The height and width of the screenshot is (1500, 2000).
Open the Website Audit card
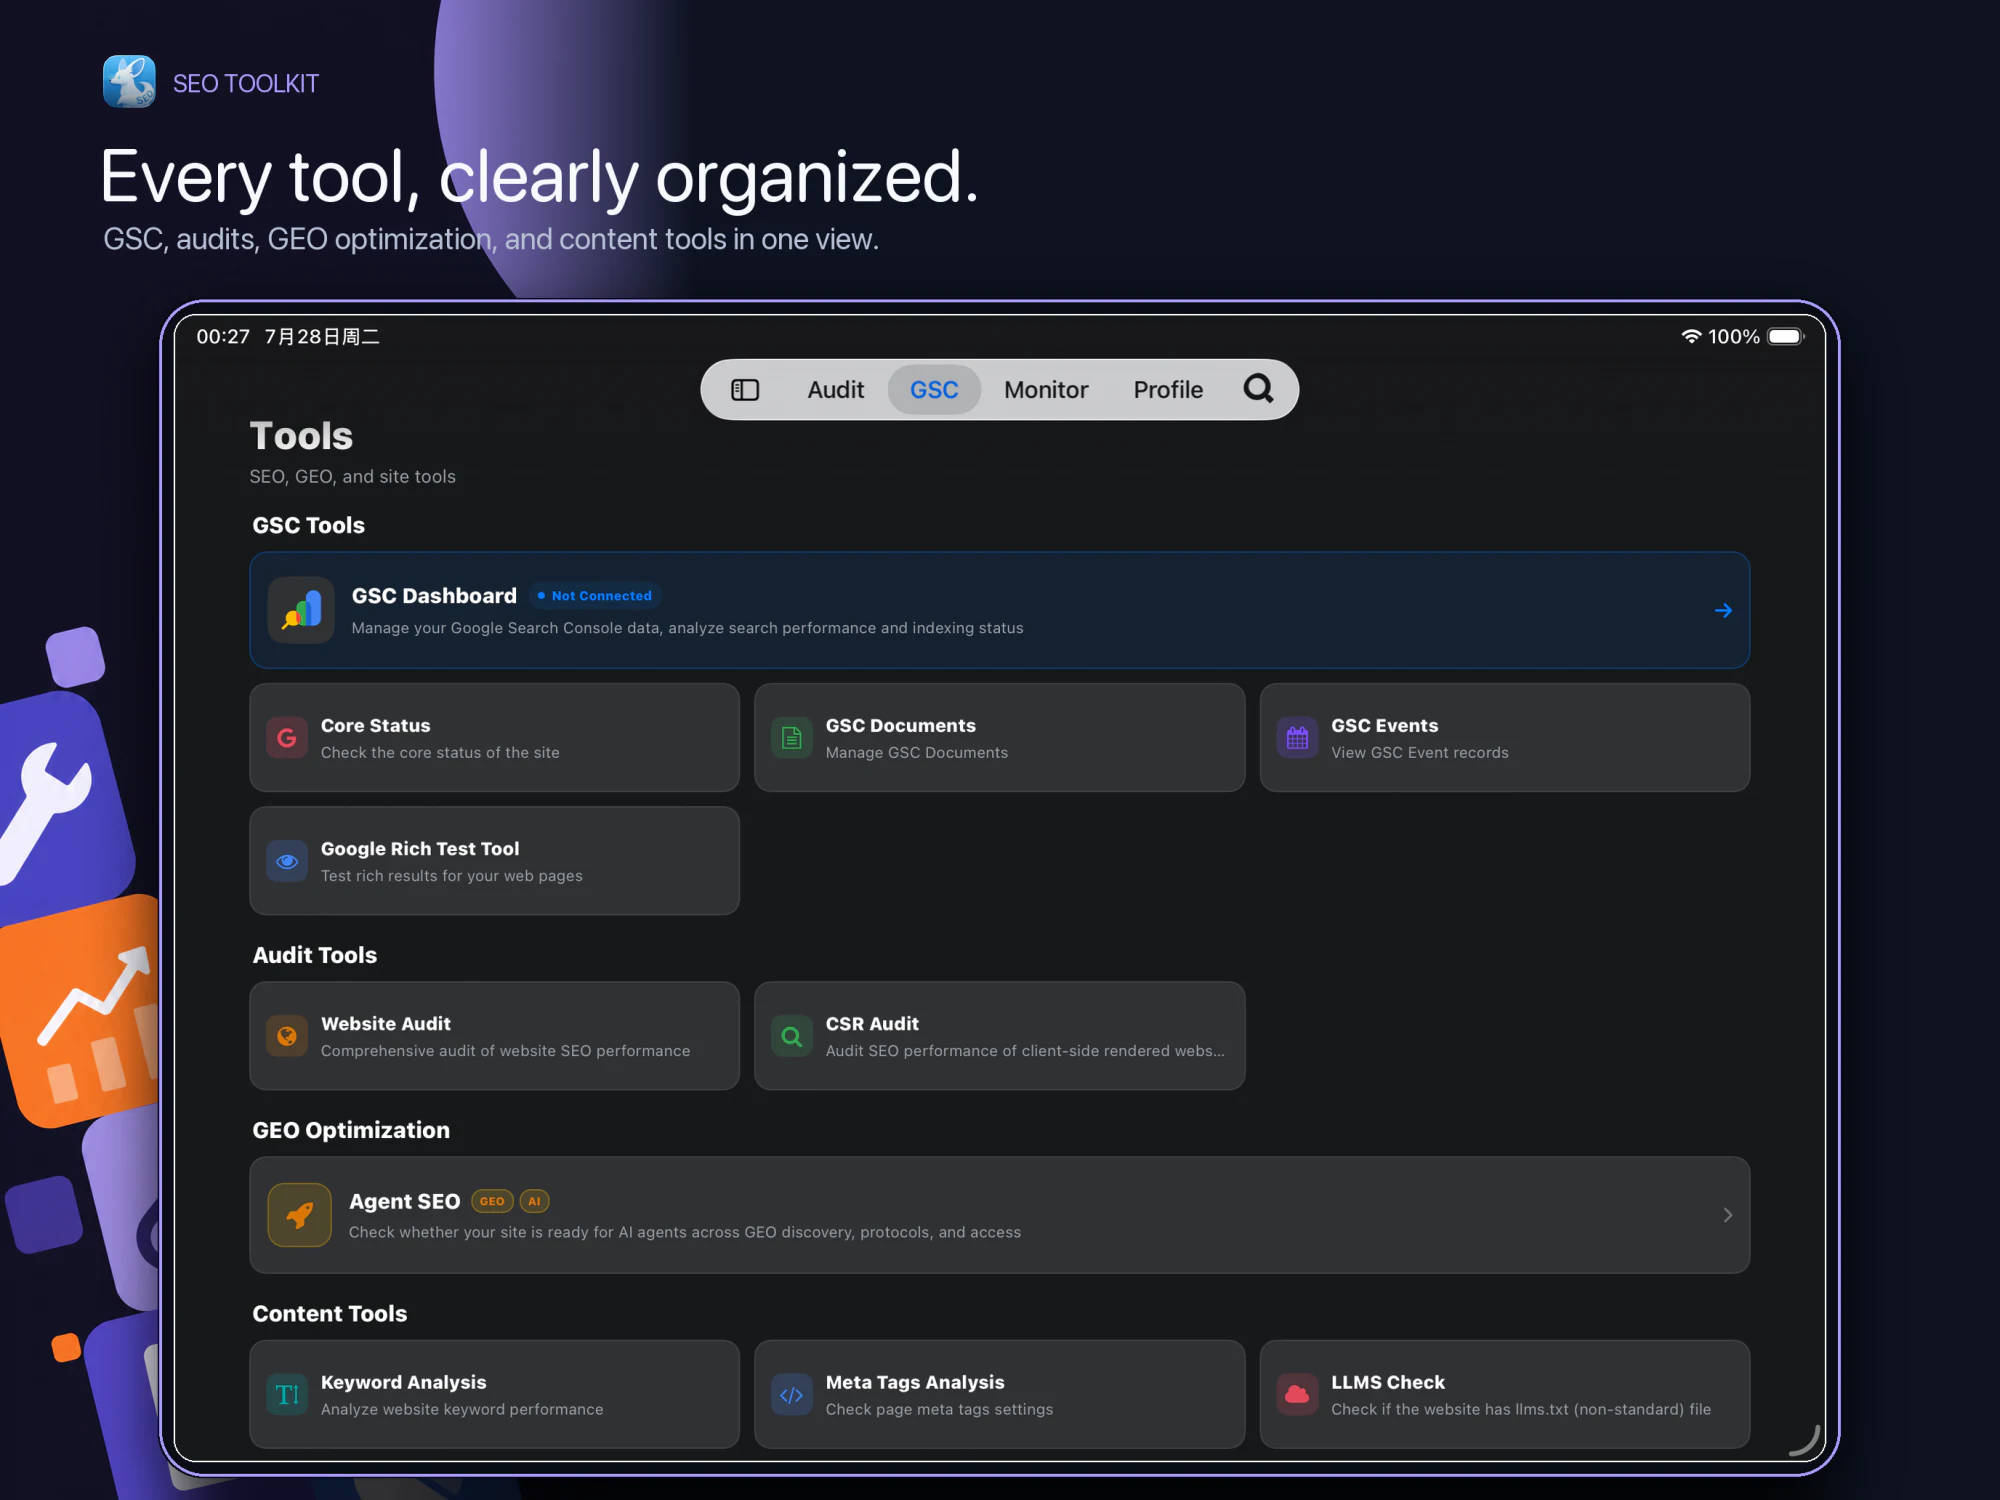(x=494, y=1036)
